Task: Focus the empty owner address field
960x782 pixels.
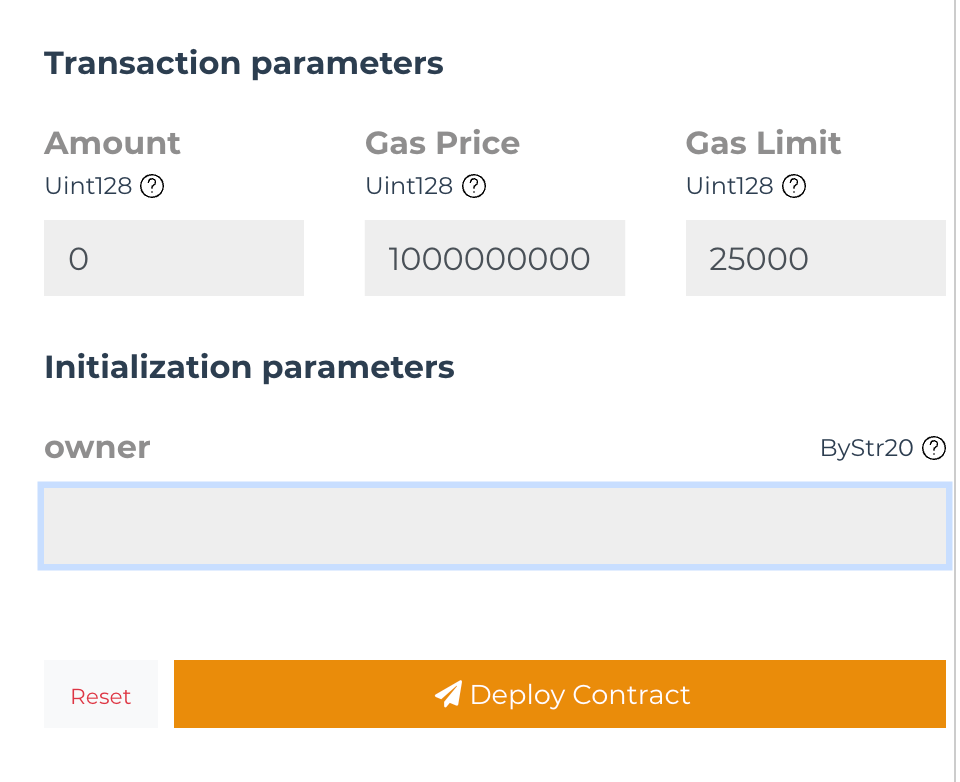Action: (x=495, y=526)
